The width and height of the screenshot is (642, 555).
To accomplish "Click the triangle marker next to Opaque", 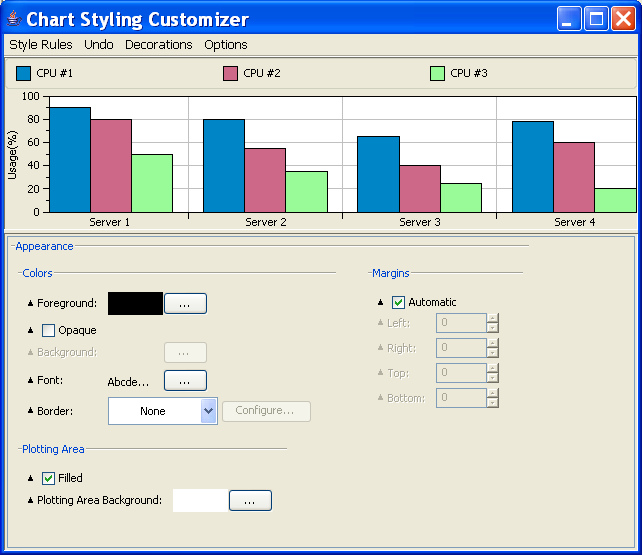I will pyautogui.click(x=30, y=330).
